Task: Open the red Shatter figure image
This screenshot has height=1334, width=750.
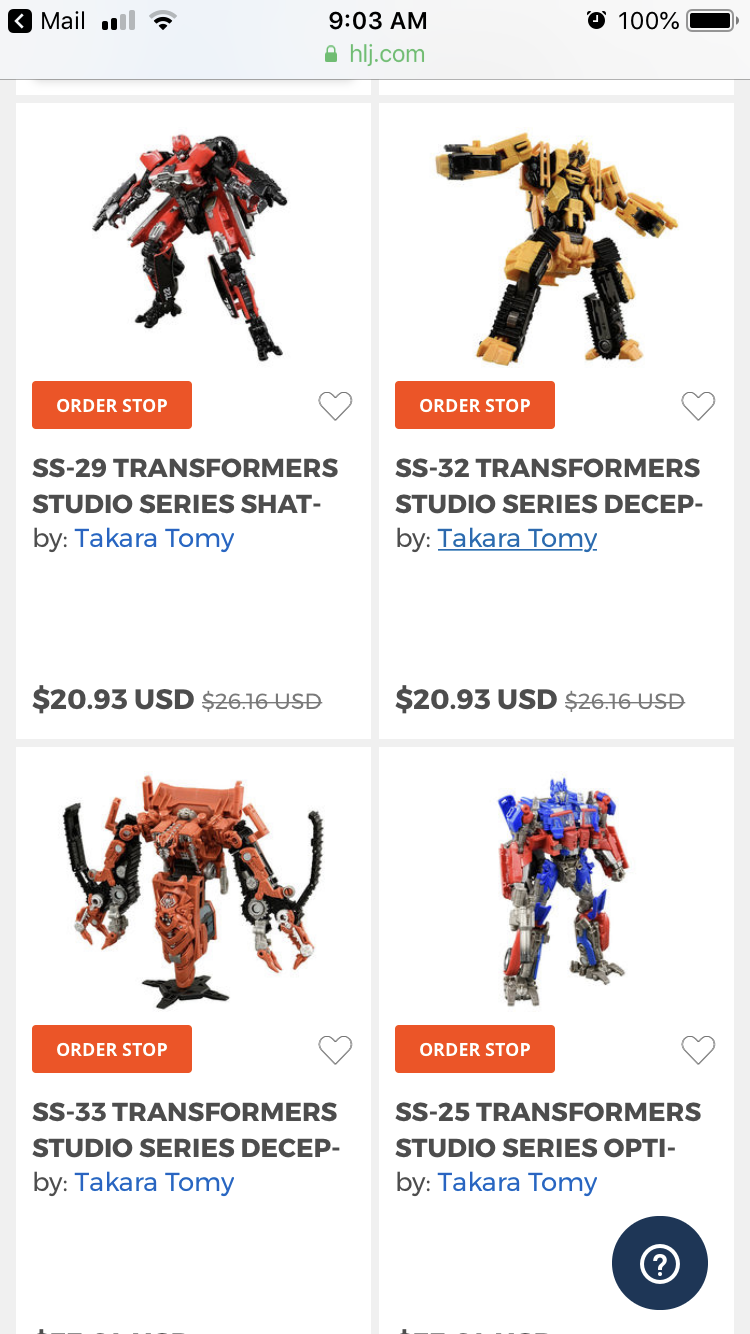Action: pos(193,245)
